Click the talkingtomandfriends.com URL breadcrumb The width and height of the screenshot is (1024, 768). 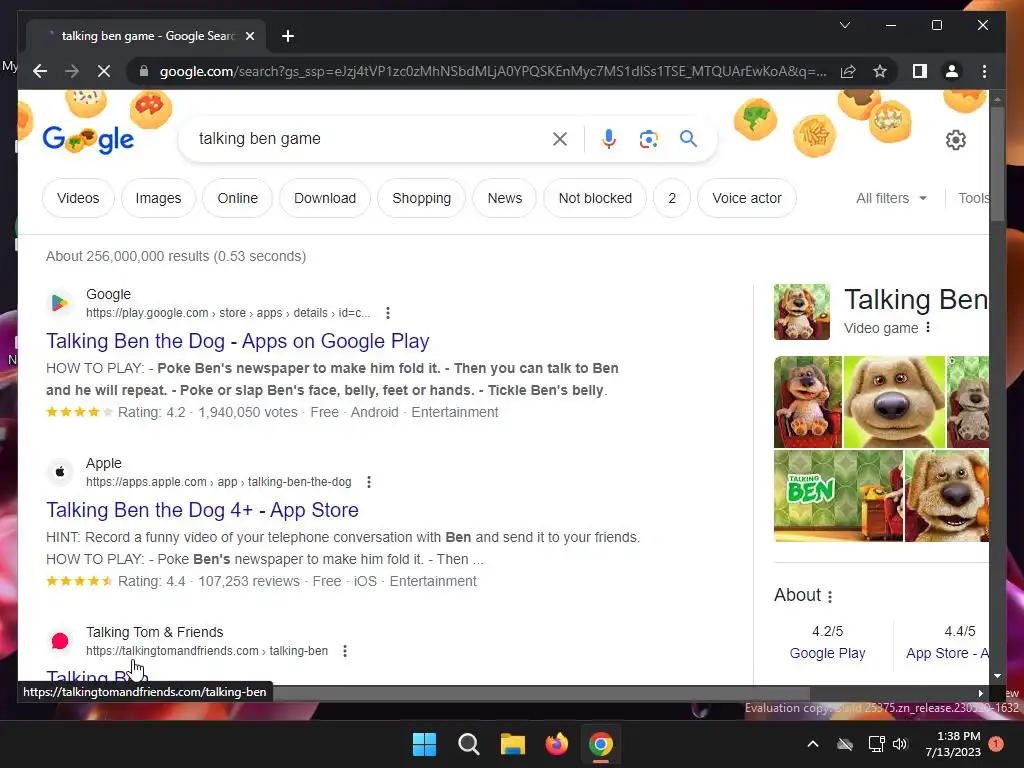pos(207,651)
